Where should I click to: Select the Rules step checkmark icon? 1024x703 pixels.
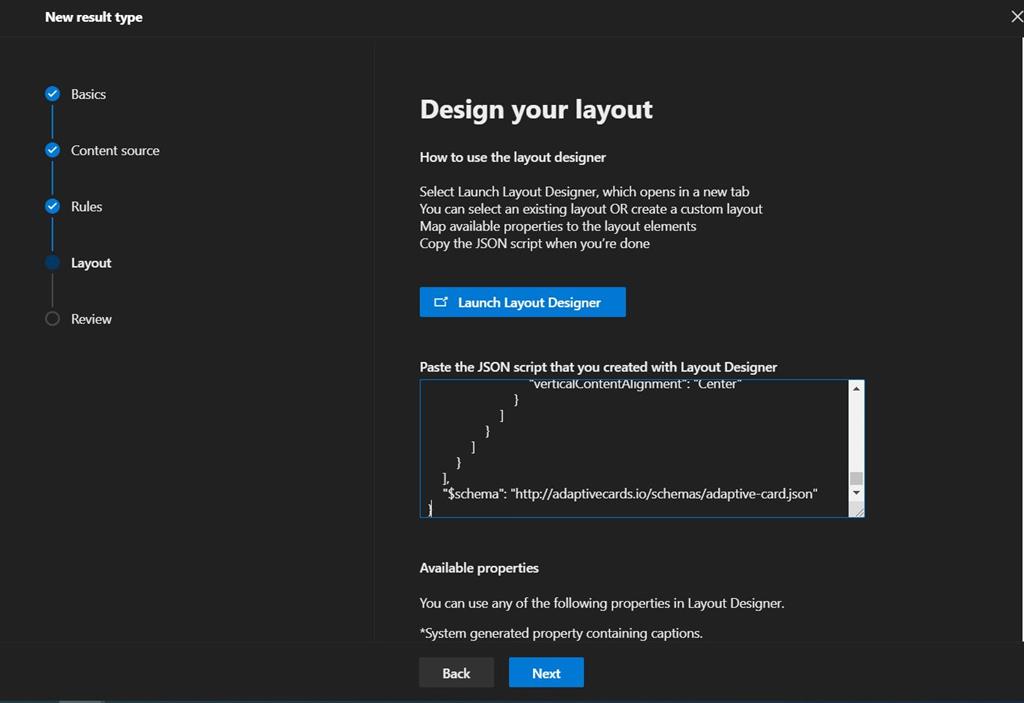pos(52,206)
